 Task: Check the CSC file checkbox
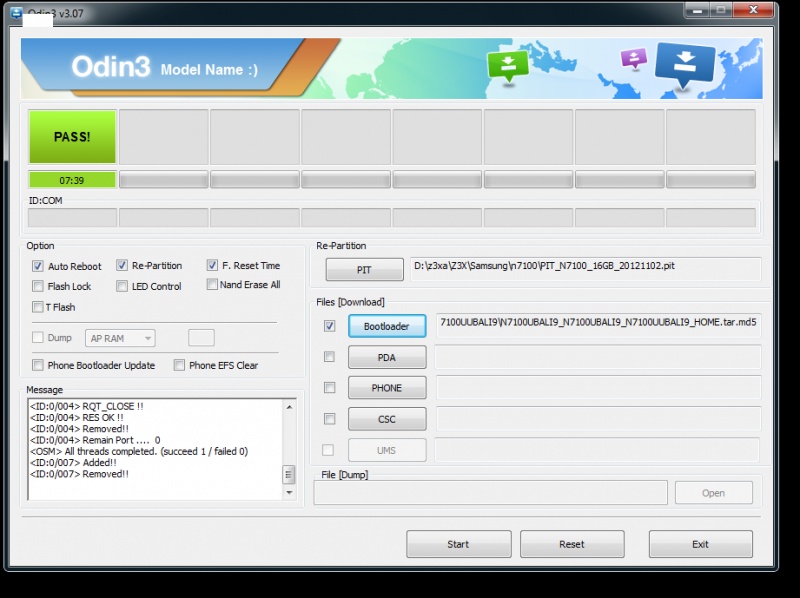330,419
